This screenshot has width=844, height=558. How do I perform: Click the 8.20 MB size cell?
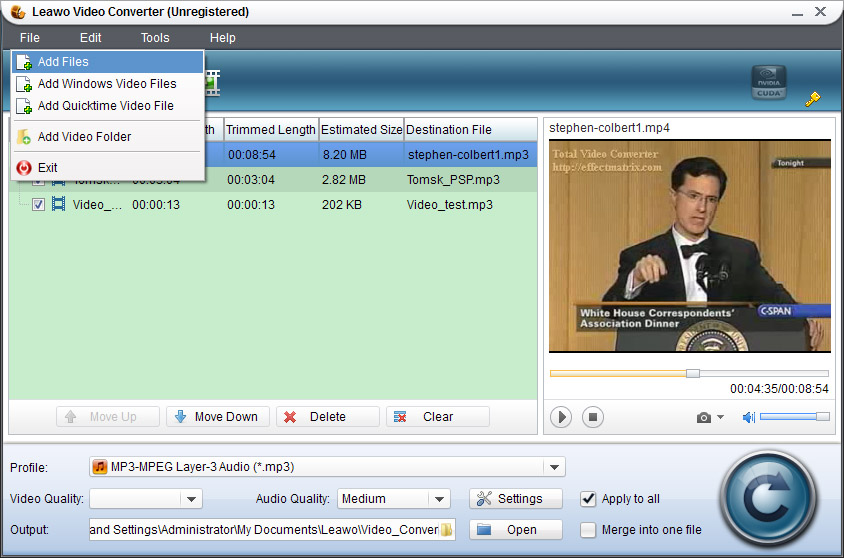[x=344, y=155]
